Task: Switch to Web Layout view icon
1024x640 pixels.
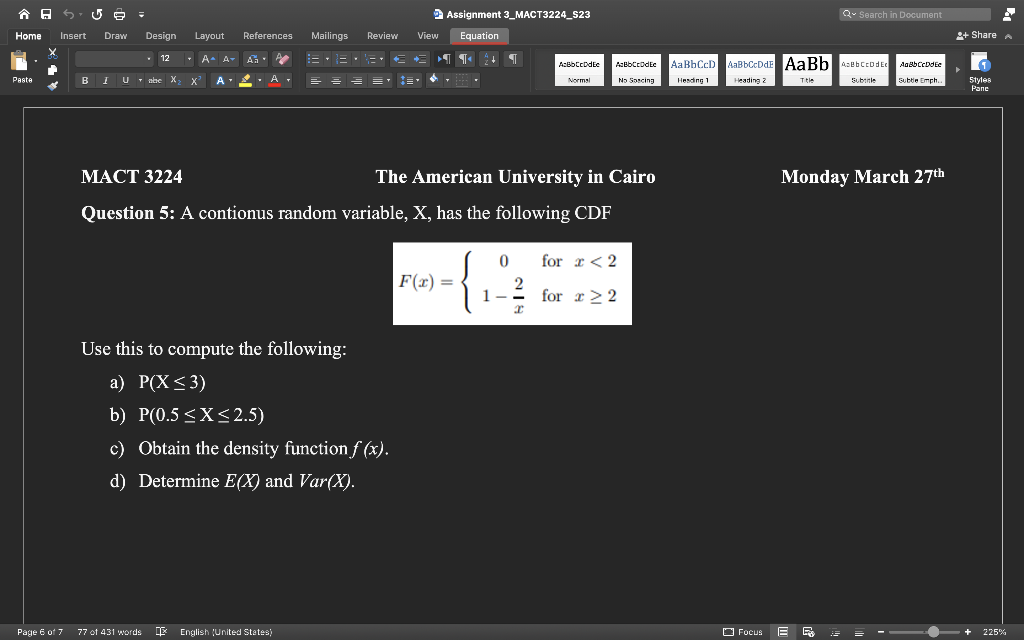Action: (808, 632)
